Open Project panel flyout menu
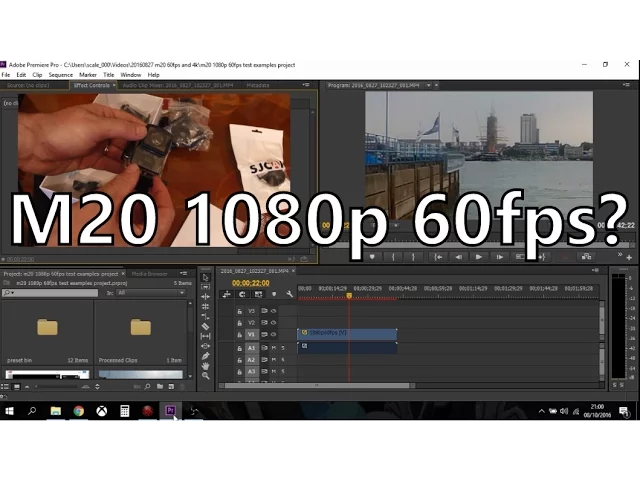This screenshot has width=640, height=480. pos(184,273)
